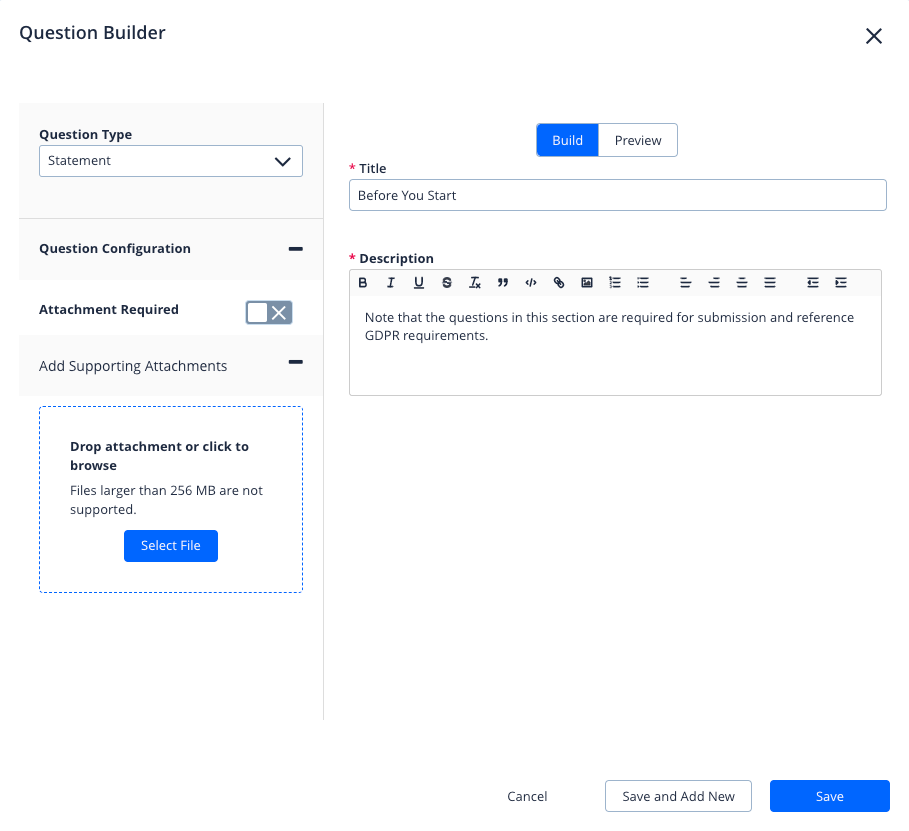Create a numbered list
Viewport: 909px width, 831px height.
[615, 283]
